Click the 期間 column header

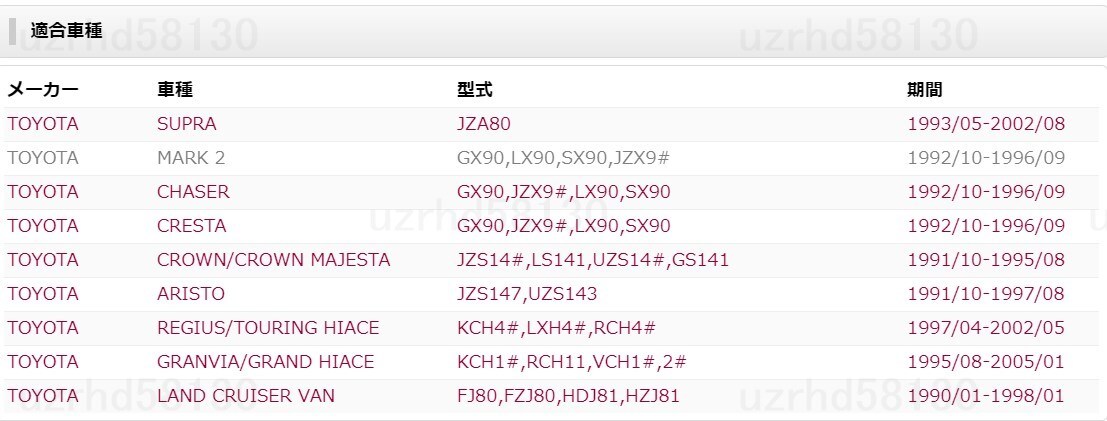[924, 89]
